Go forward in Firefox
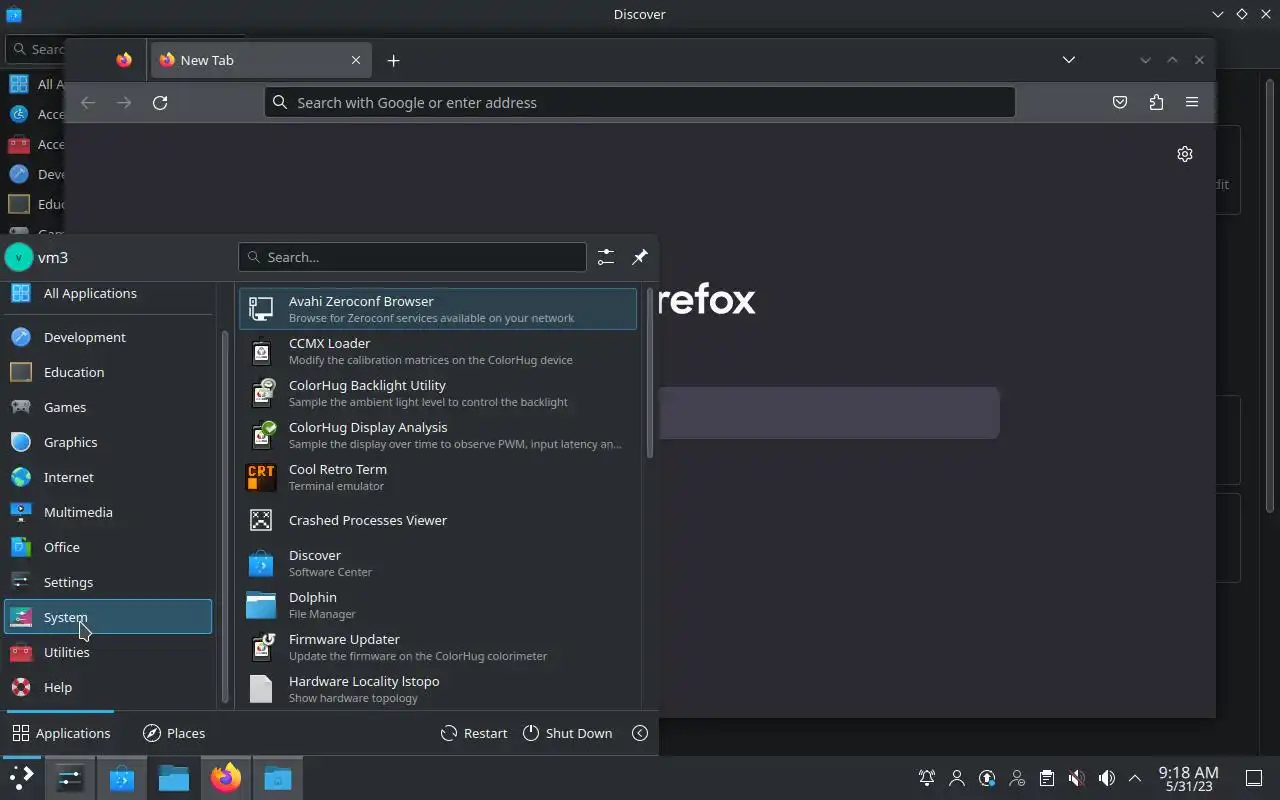The height and width of the screenshot is (800, 1280). 124,102
